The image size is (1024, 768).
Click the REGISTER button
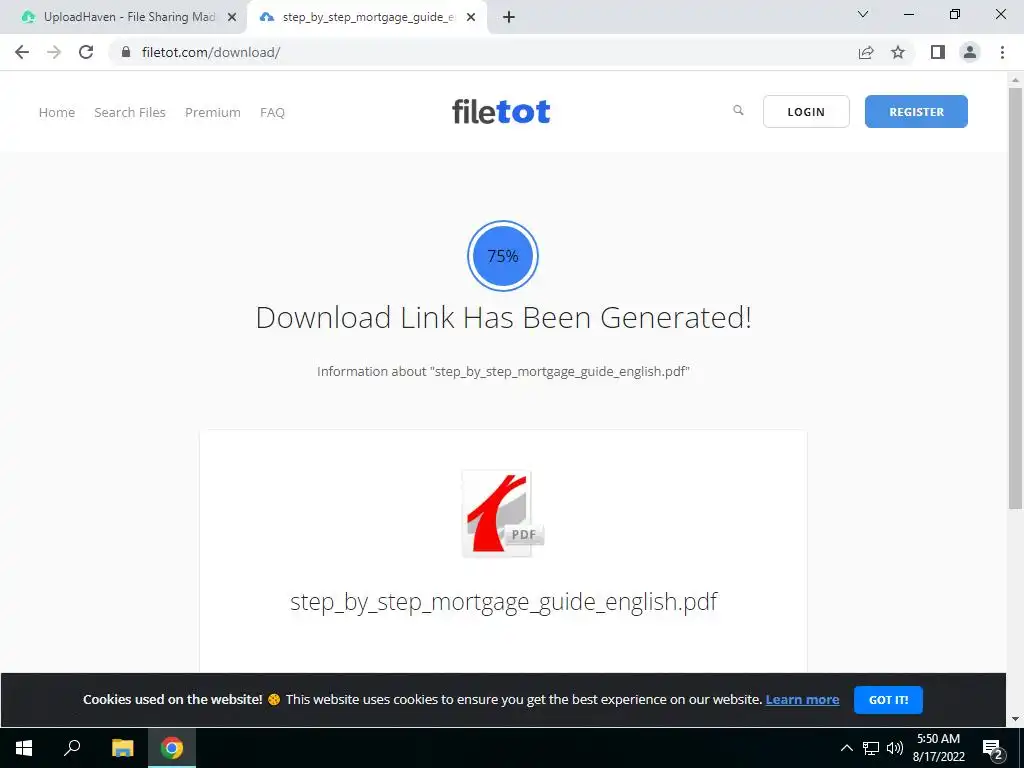pos(916,112)
